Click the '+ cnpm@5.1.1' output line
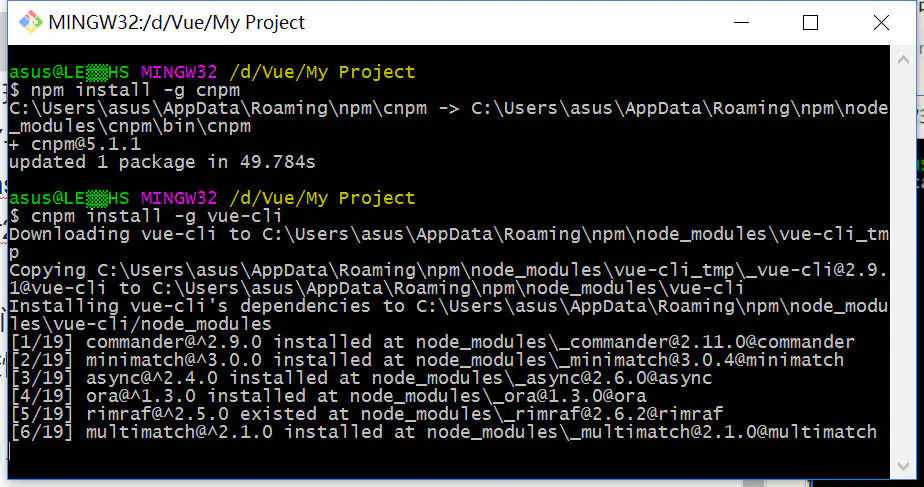The image size is (924, 487). [x=69, y=144]
